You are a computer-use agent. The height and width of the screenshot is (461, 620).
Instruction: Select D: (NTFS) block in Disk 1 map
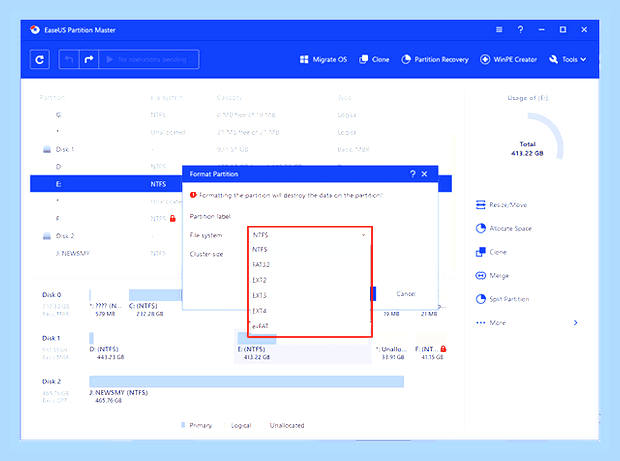pyautogui.click(x=161, y=347)
